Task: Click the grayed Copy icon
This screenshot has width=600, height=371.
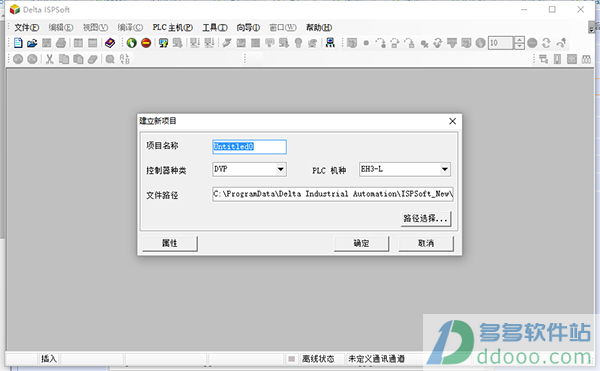Action: click(x=64, y=59)
